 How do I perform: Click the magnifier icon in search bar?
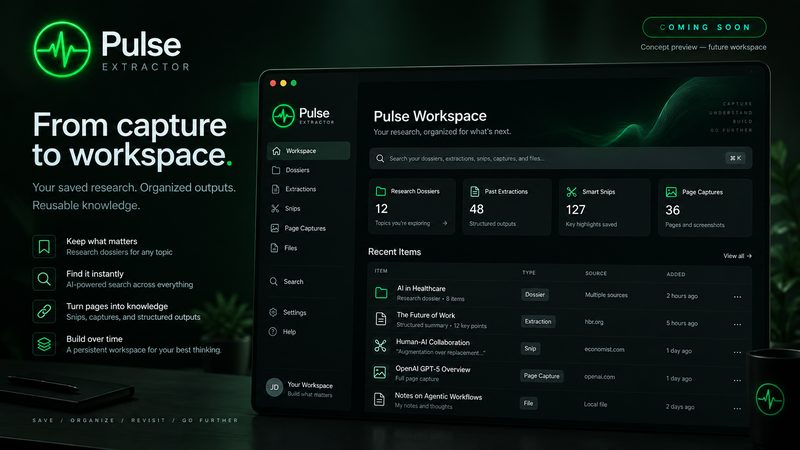[x=380, y=158]
